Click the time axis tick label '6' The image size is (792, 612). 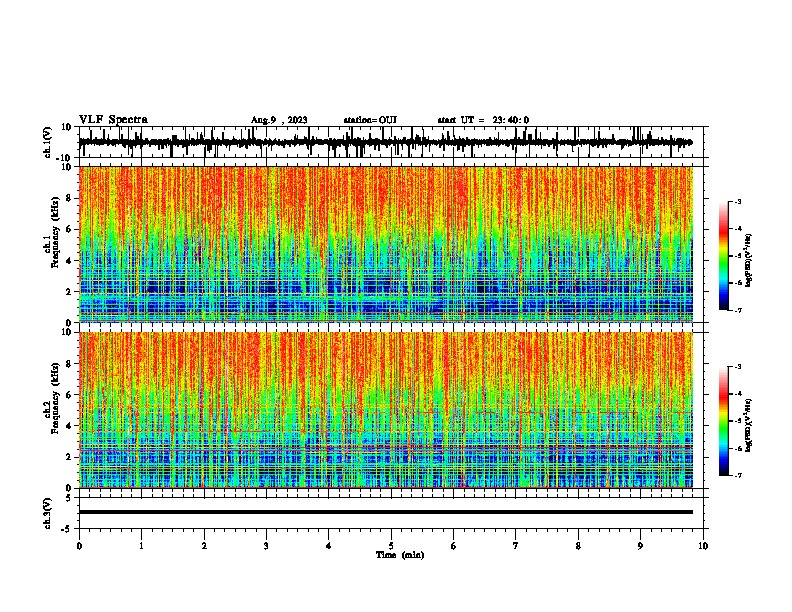pyautogui.click(x=454, y=546)
